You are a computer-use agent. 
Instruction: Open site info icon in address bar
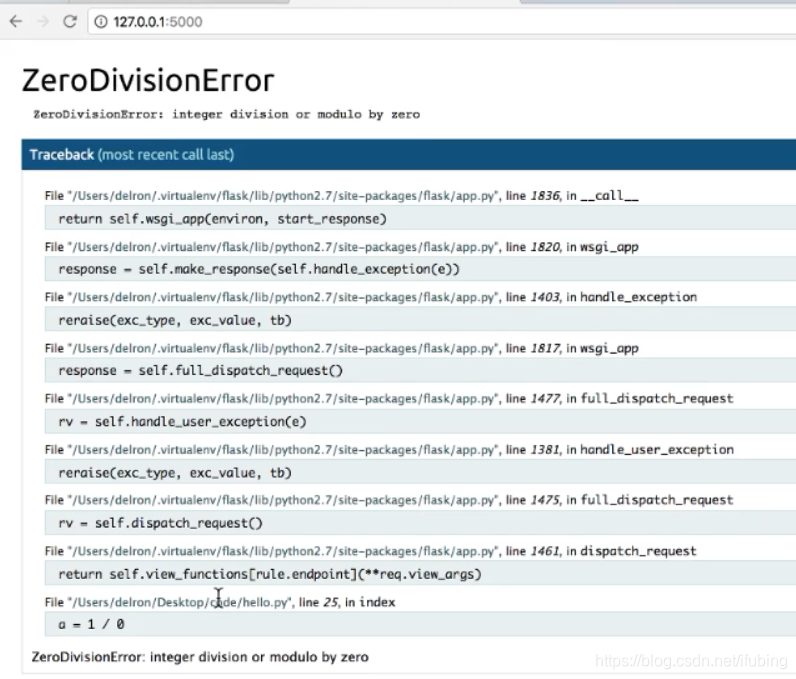click(x=101, y=22)
